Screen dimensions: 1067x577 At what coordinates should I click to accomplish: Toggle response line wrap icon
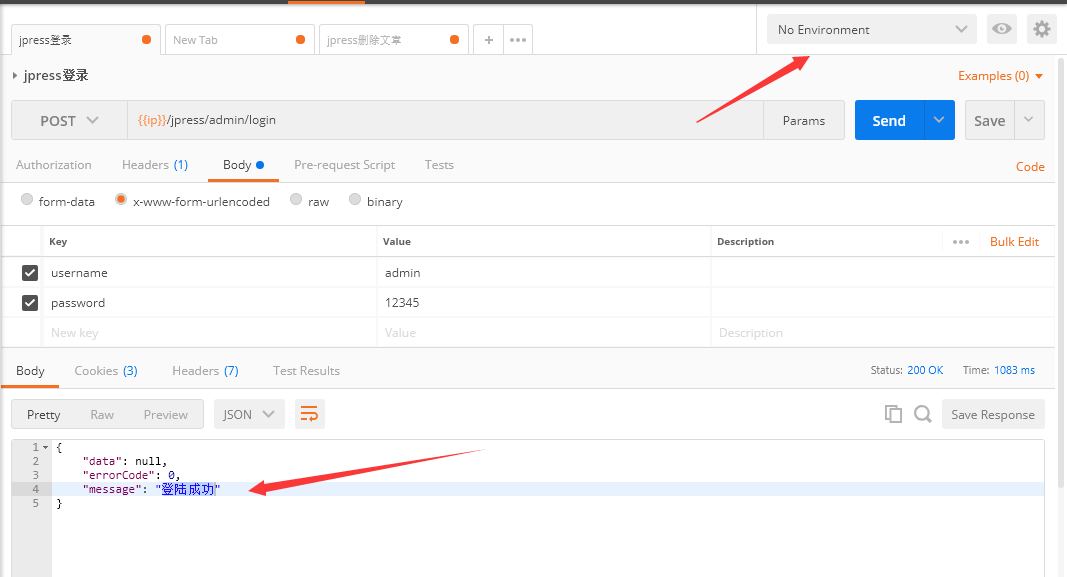(310, 414)
